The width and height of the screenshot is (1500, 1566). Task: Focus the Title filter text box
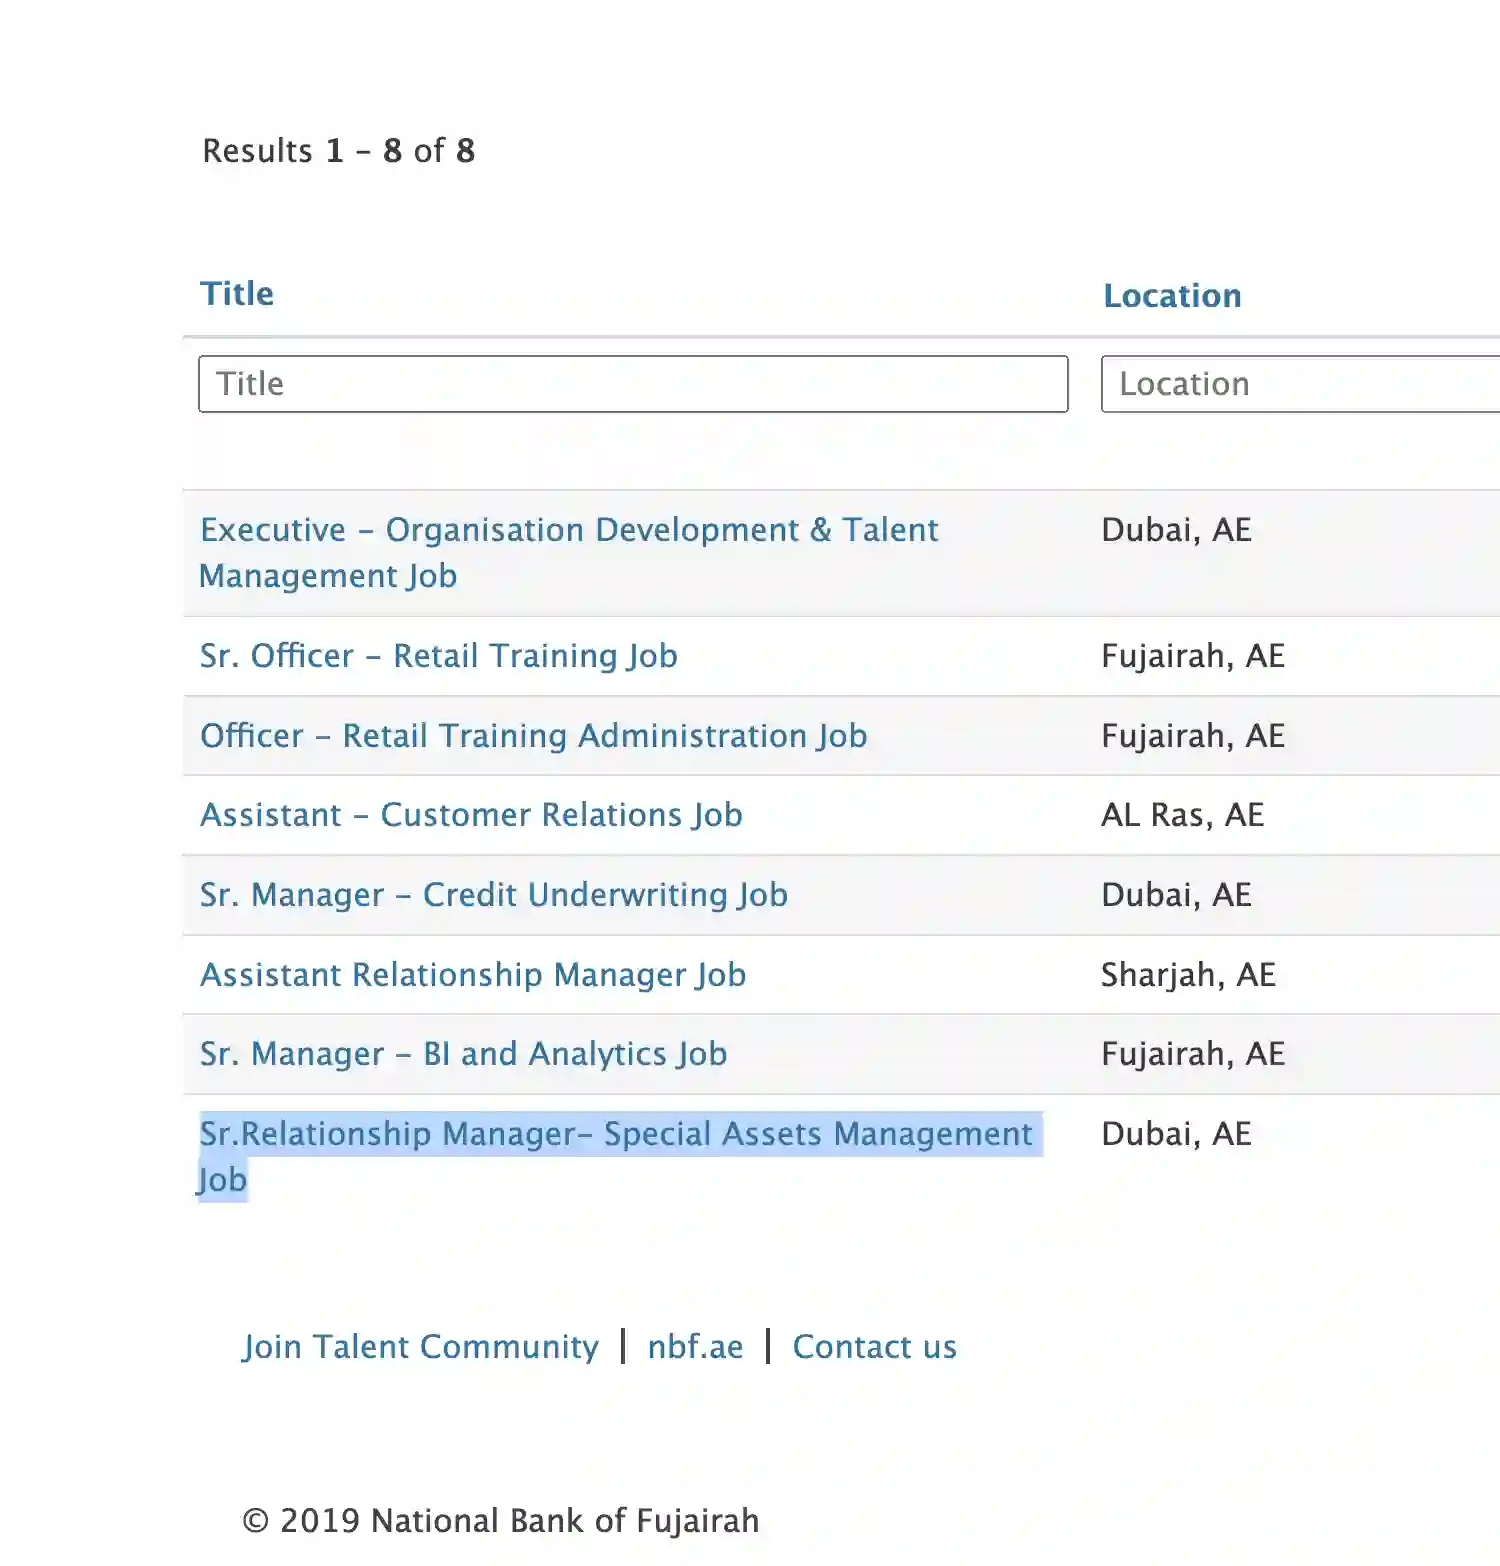click(632, 384)
